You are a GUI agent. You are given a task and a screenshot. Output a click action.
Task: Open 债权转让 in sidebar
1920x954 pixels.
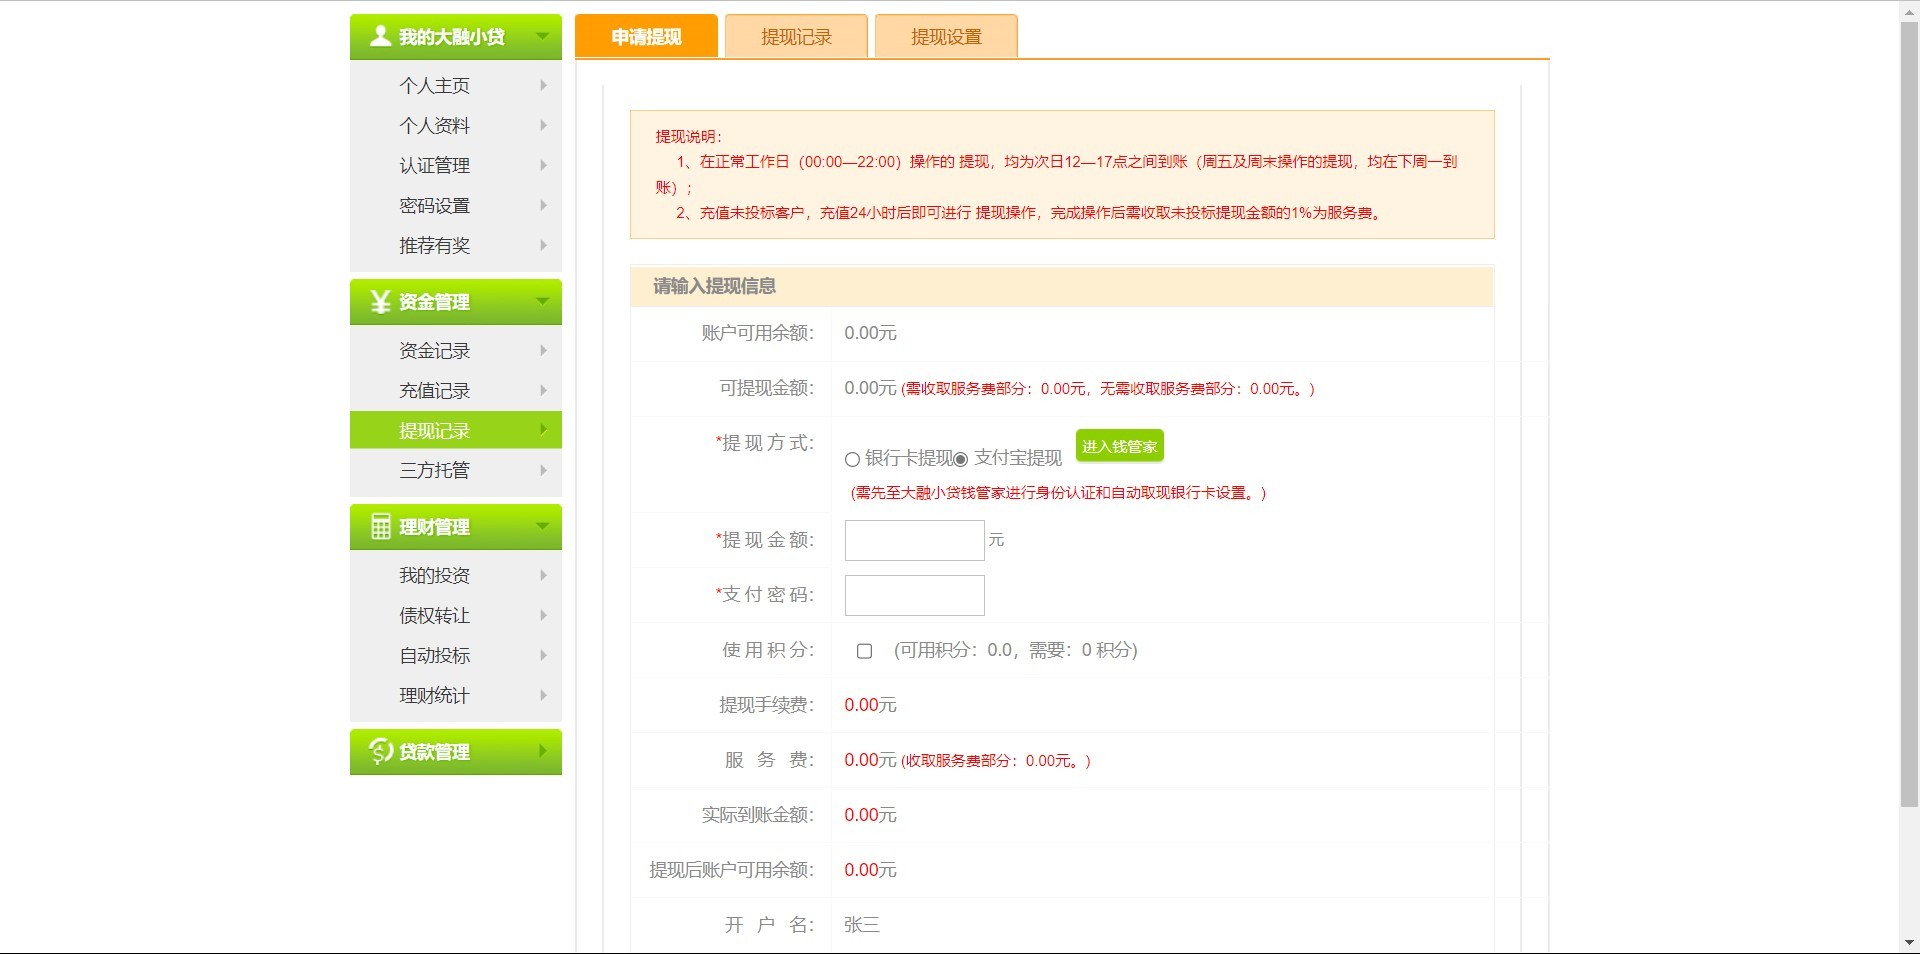point(434,615)
